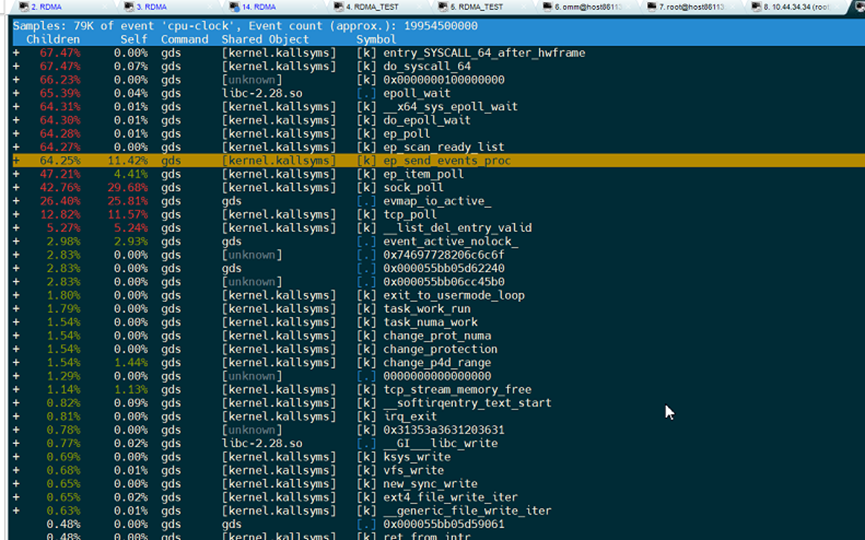865x540 pixels.
Task: Open the 14. RDMA session tab
Action: click(x=258, y=6)
